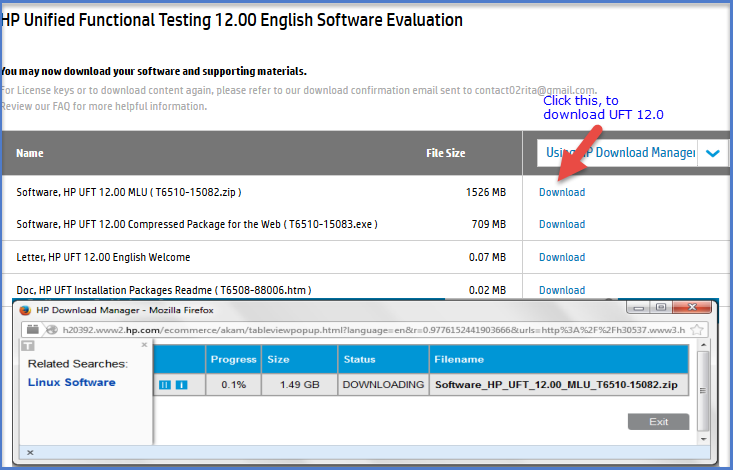This screenshot has width=733, height=470.
Task: Click the popup's scrollbar down arrow
Action: [703, 439]
